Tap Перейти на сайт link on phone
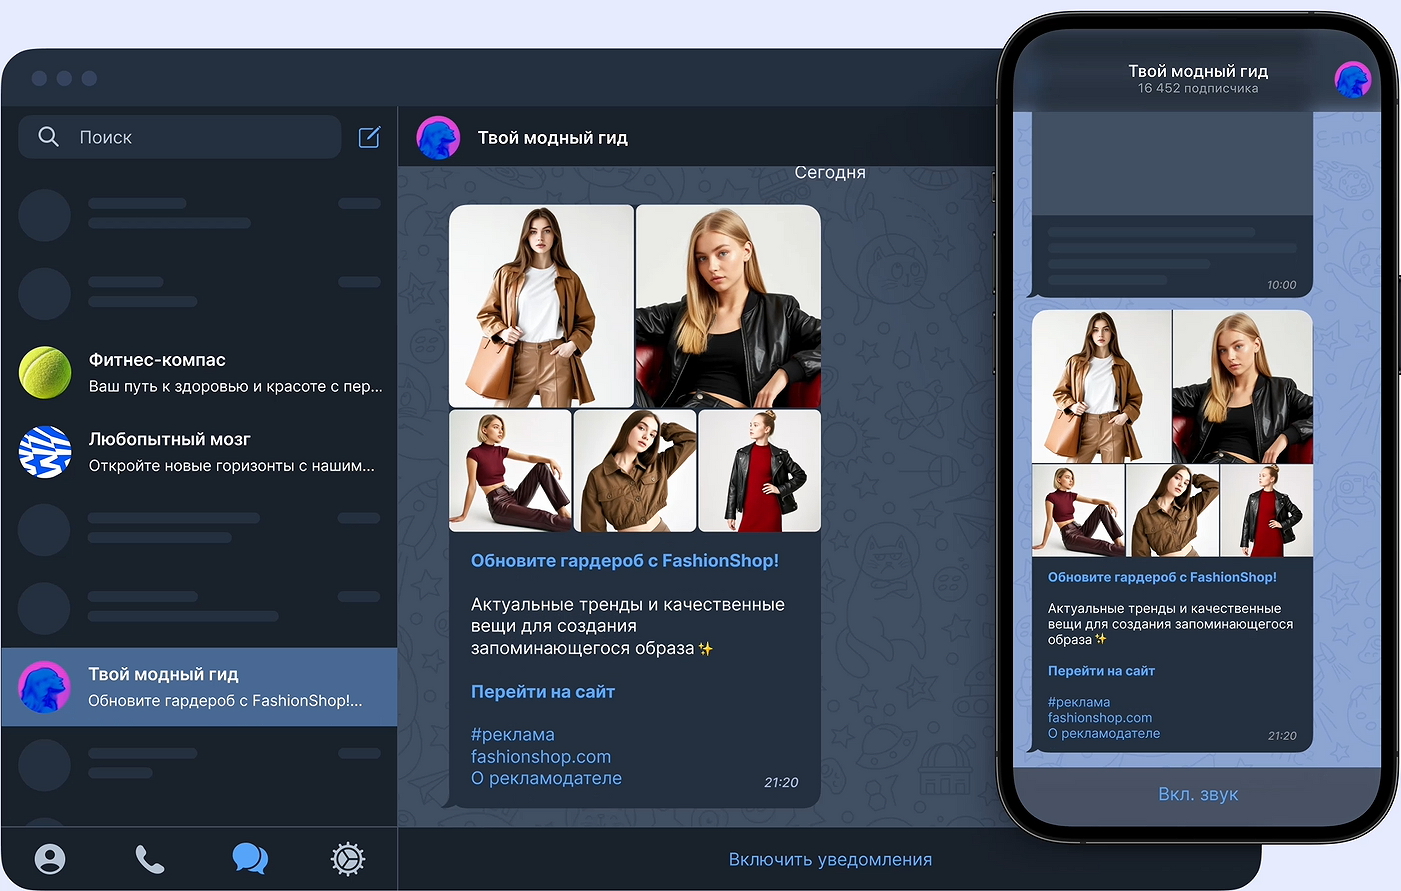Image resolution: width=1401 pixels, height=891 pixels. pos(1101,671)
